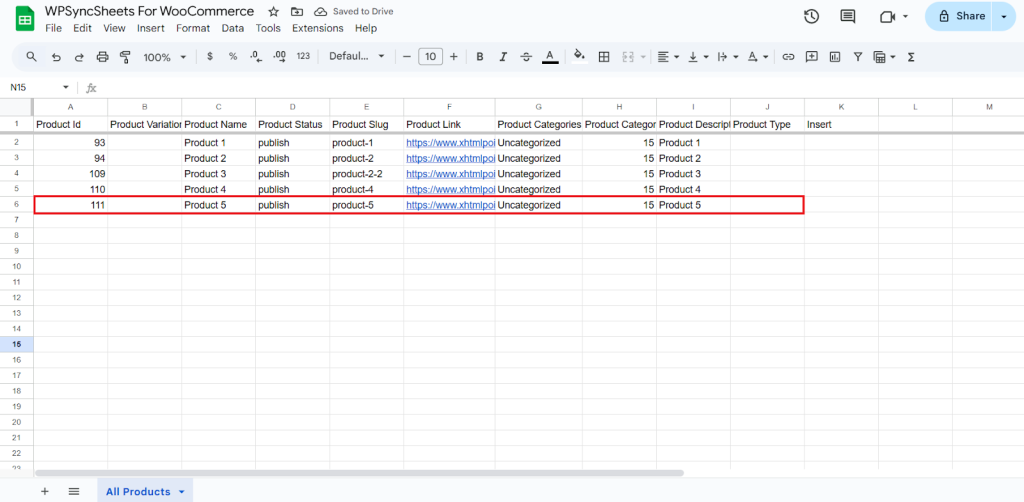Screen dimensions: 1024x502
Task: Open version history clock icon
Action: (x=811, y=17)
